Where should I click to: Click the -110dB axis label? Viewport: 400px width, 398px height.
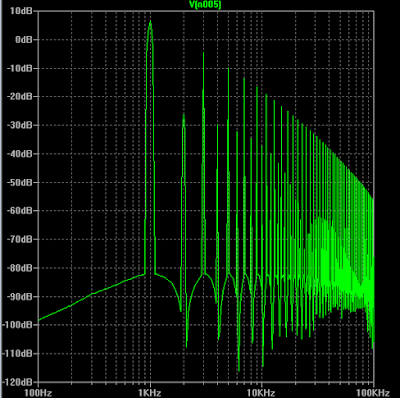[x=17, y=353]
